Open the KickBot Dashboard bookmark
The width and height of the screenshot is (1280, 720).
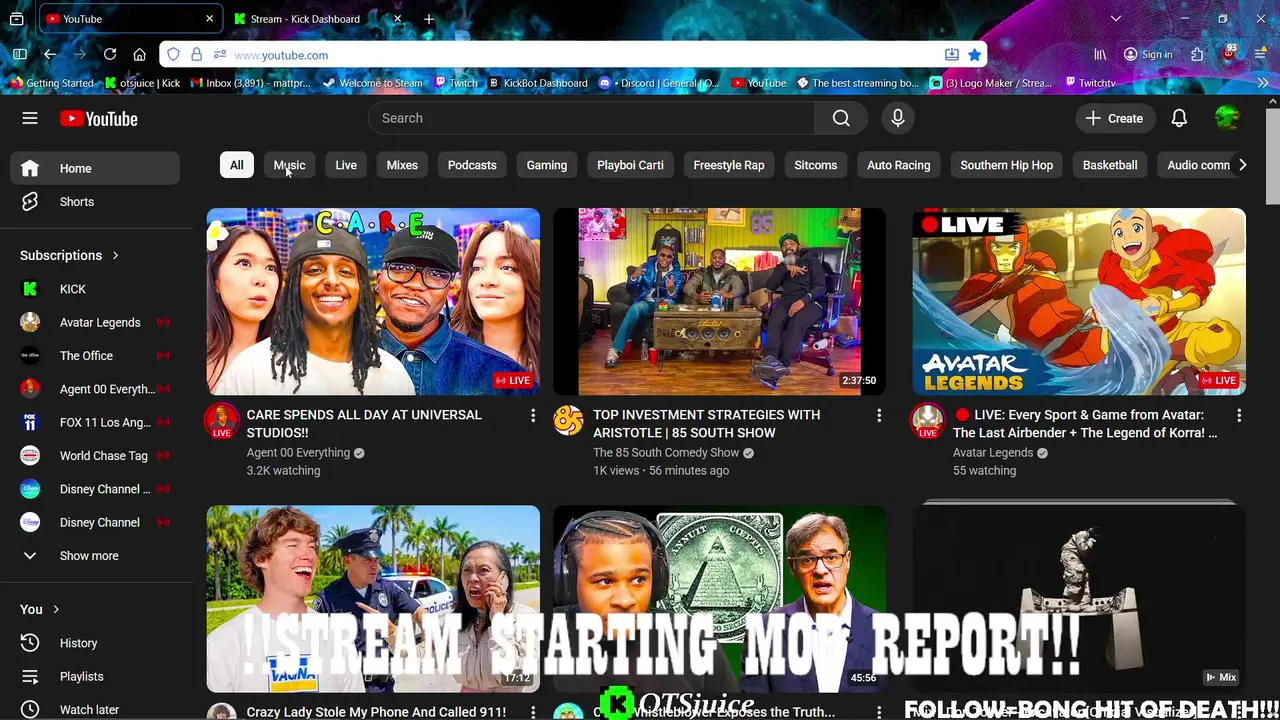pos(538,83)
